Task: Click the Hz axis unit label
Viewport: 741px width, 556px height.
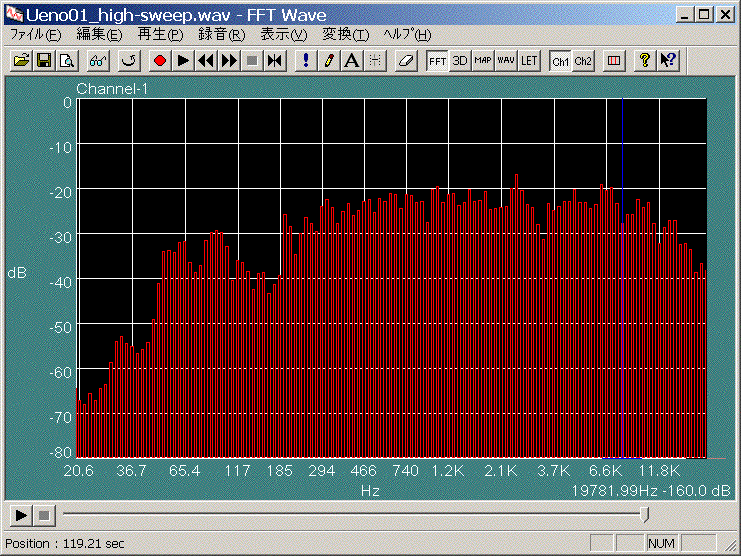Action: tap(370, 491)
